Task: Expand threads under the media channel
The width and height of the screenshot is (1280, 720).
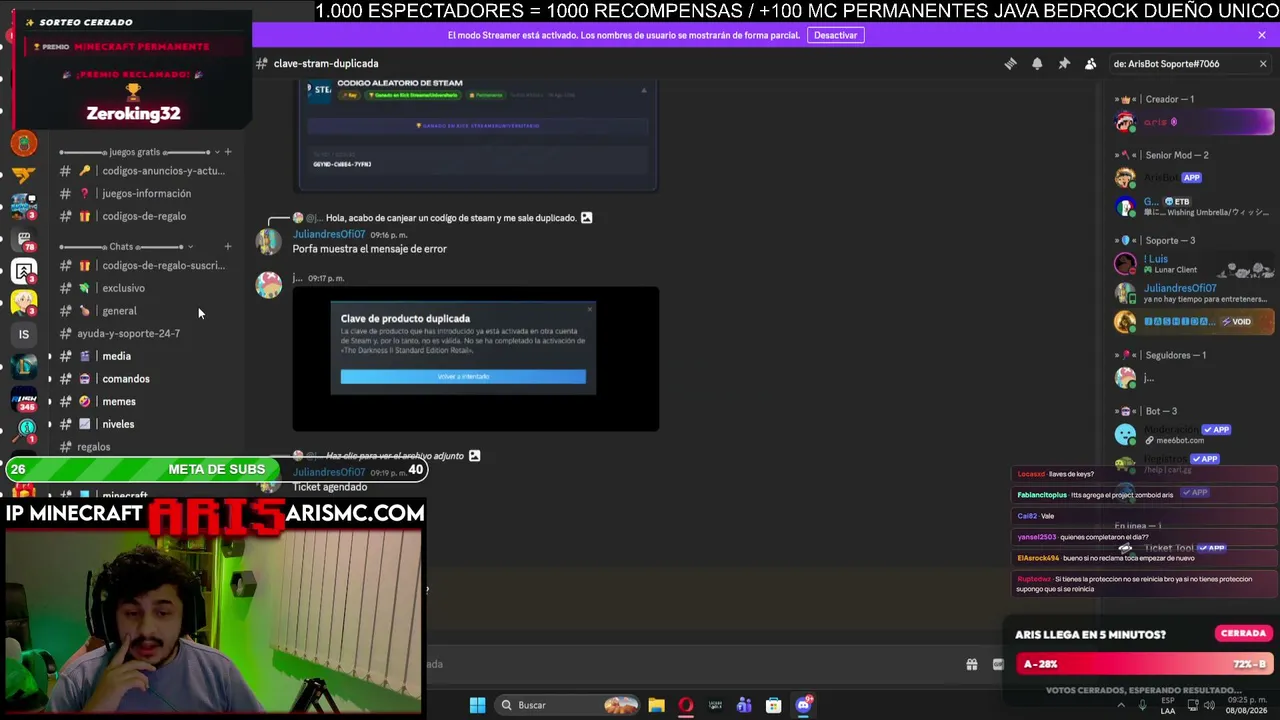Action: point(50,356)
